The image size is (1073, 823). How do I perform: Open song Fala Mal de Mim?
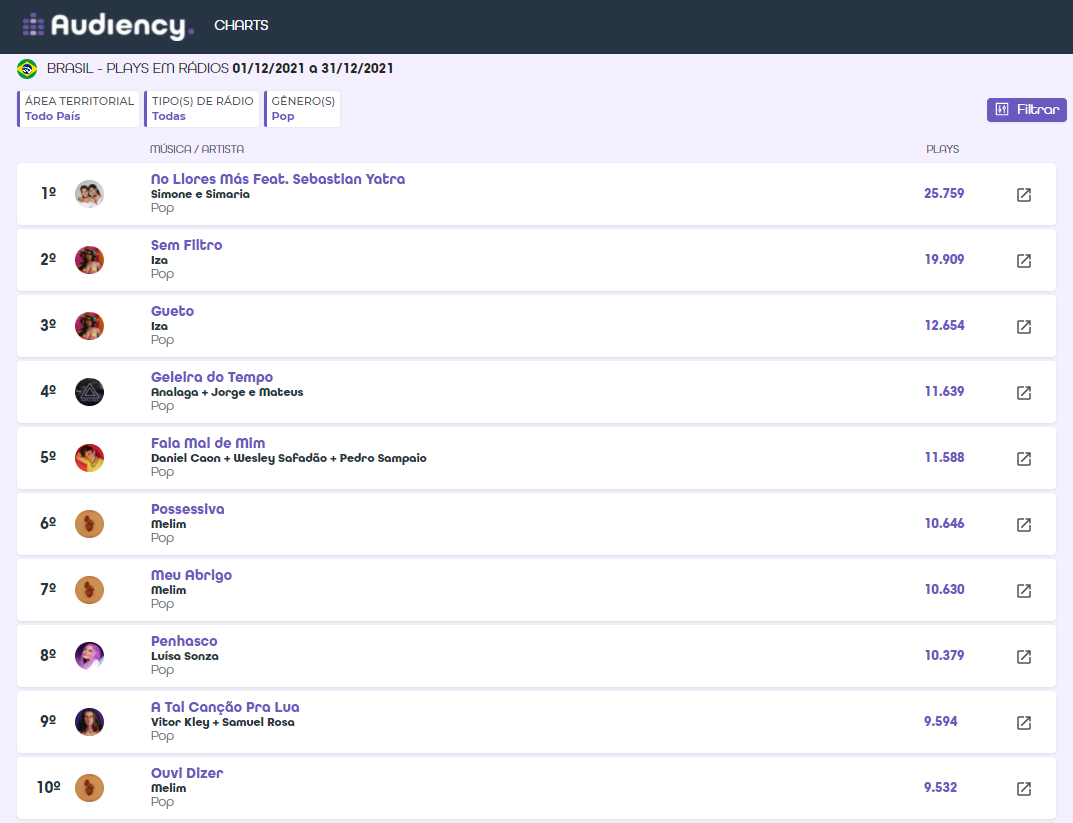(208, 443)
